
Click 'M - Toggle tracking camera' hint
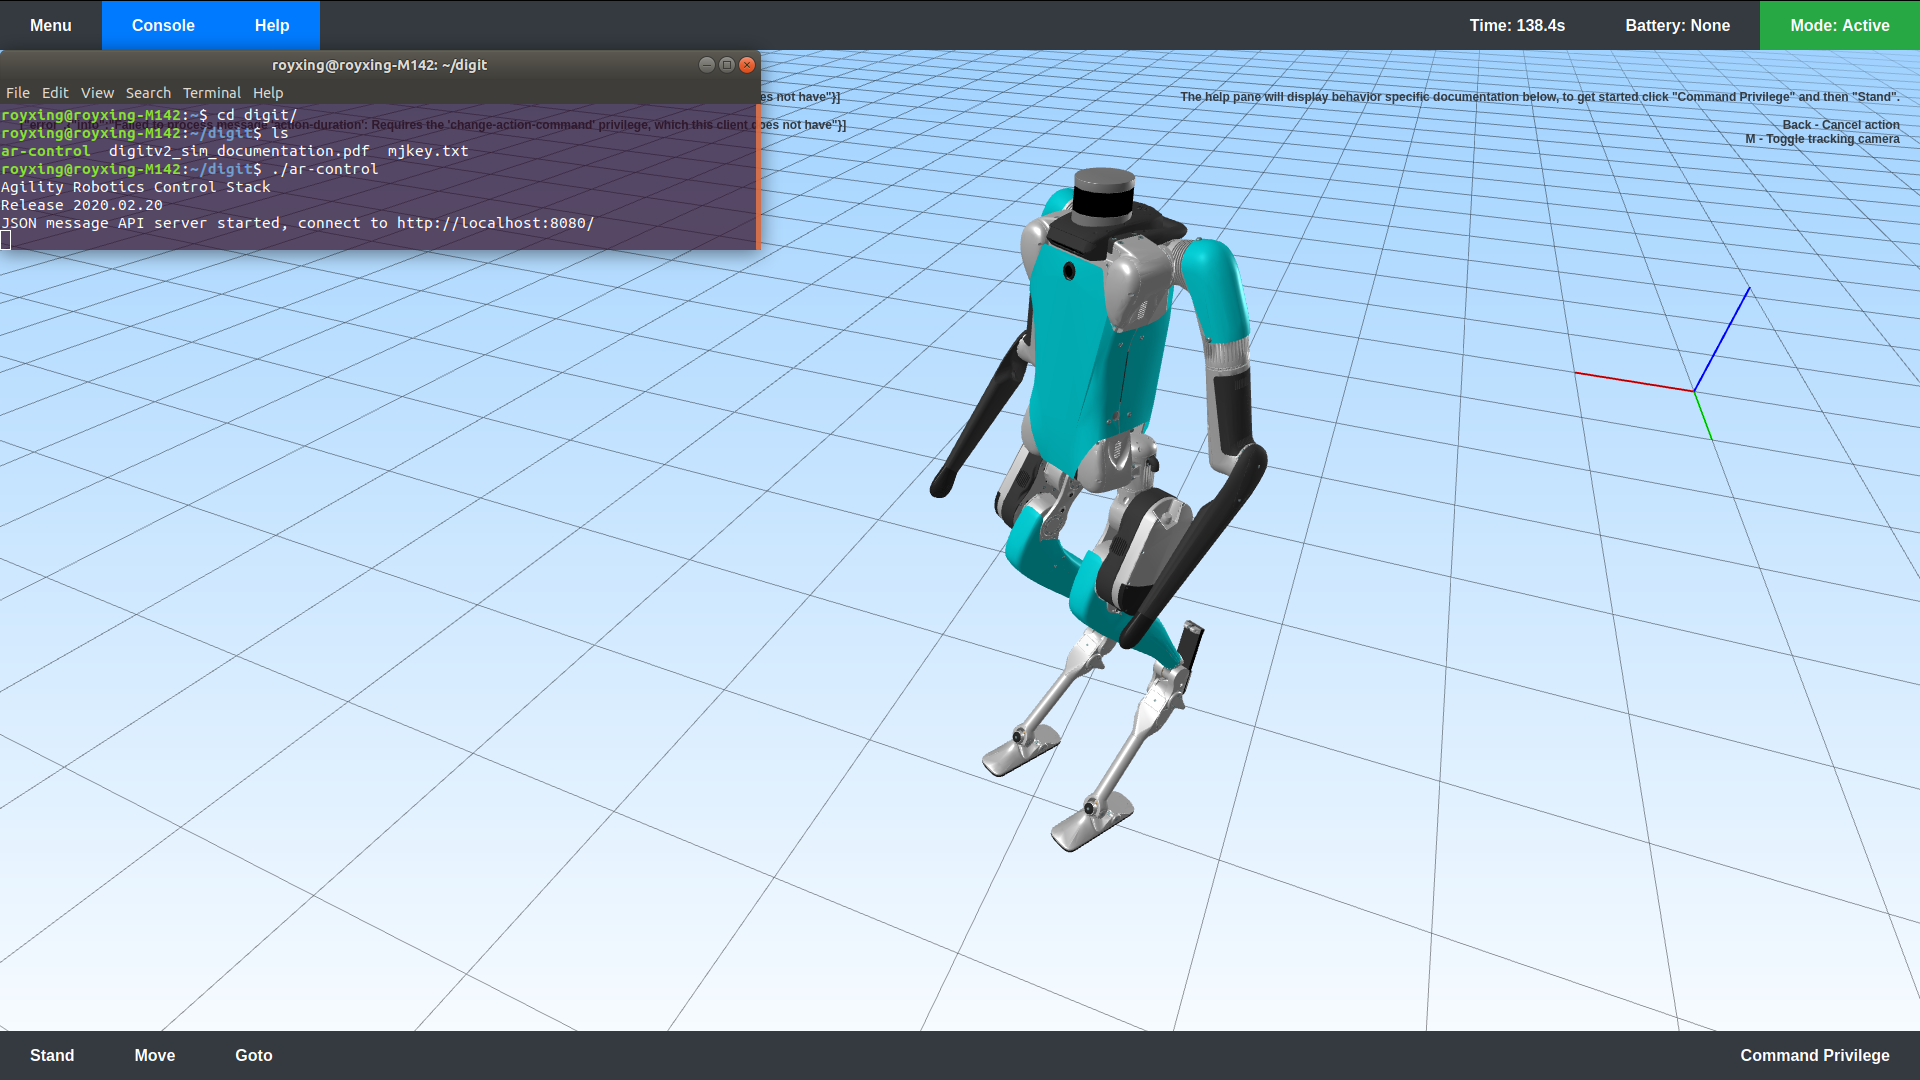pyautogui.click(x=1822, y=139)
